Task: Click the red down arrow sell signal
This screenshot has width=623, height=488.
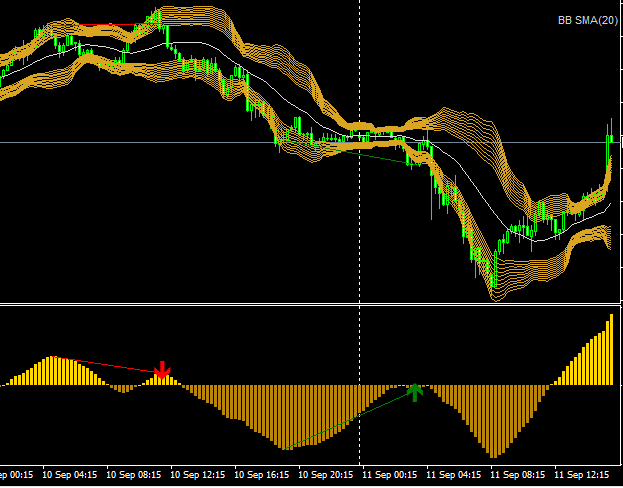Action: pos(162,371)
